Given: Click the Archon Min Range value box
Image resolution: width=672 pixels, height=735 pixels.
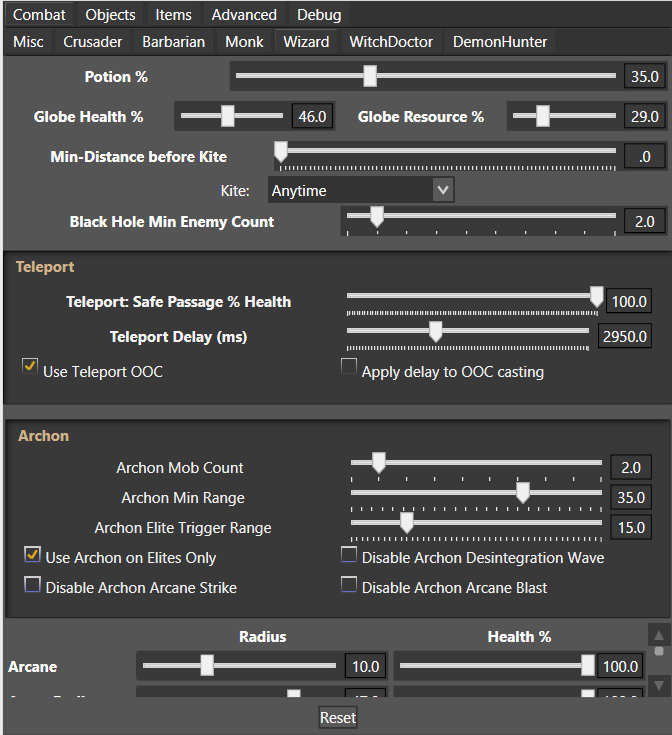Looking at the screenshot, I should click(x=629, y=498).
